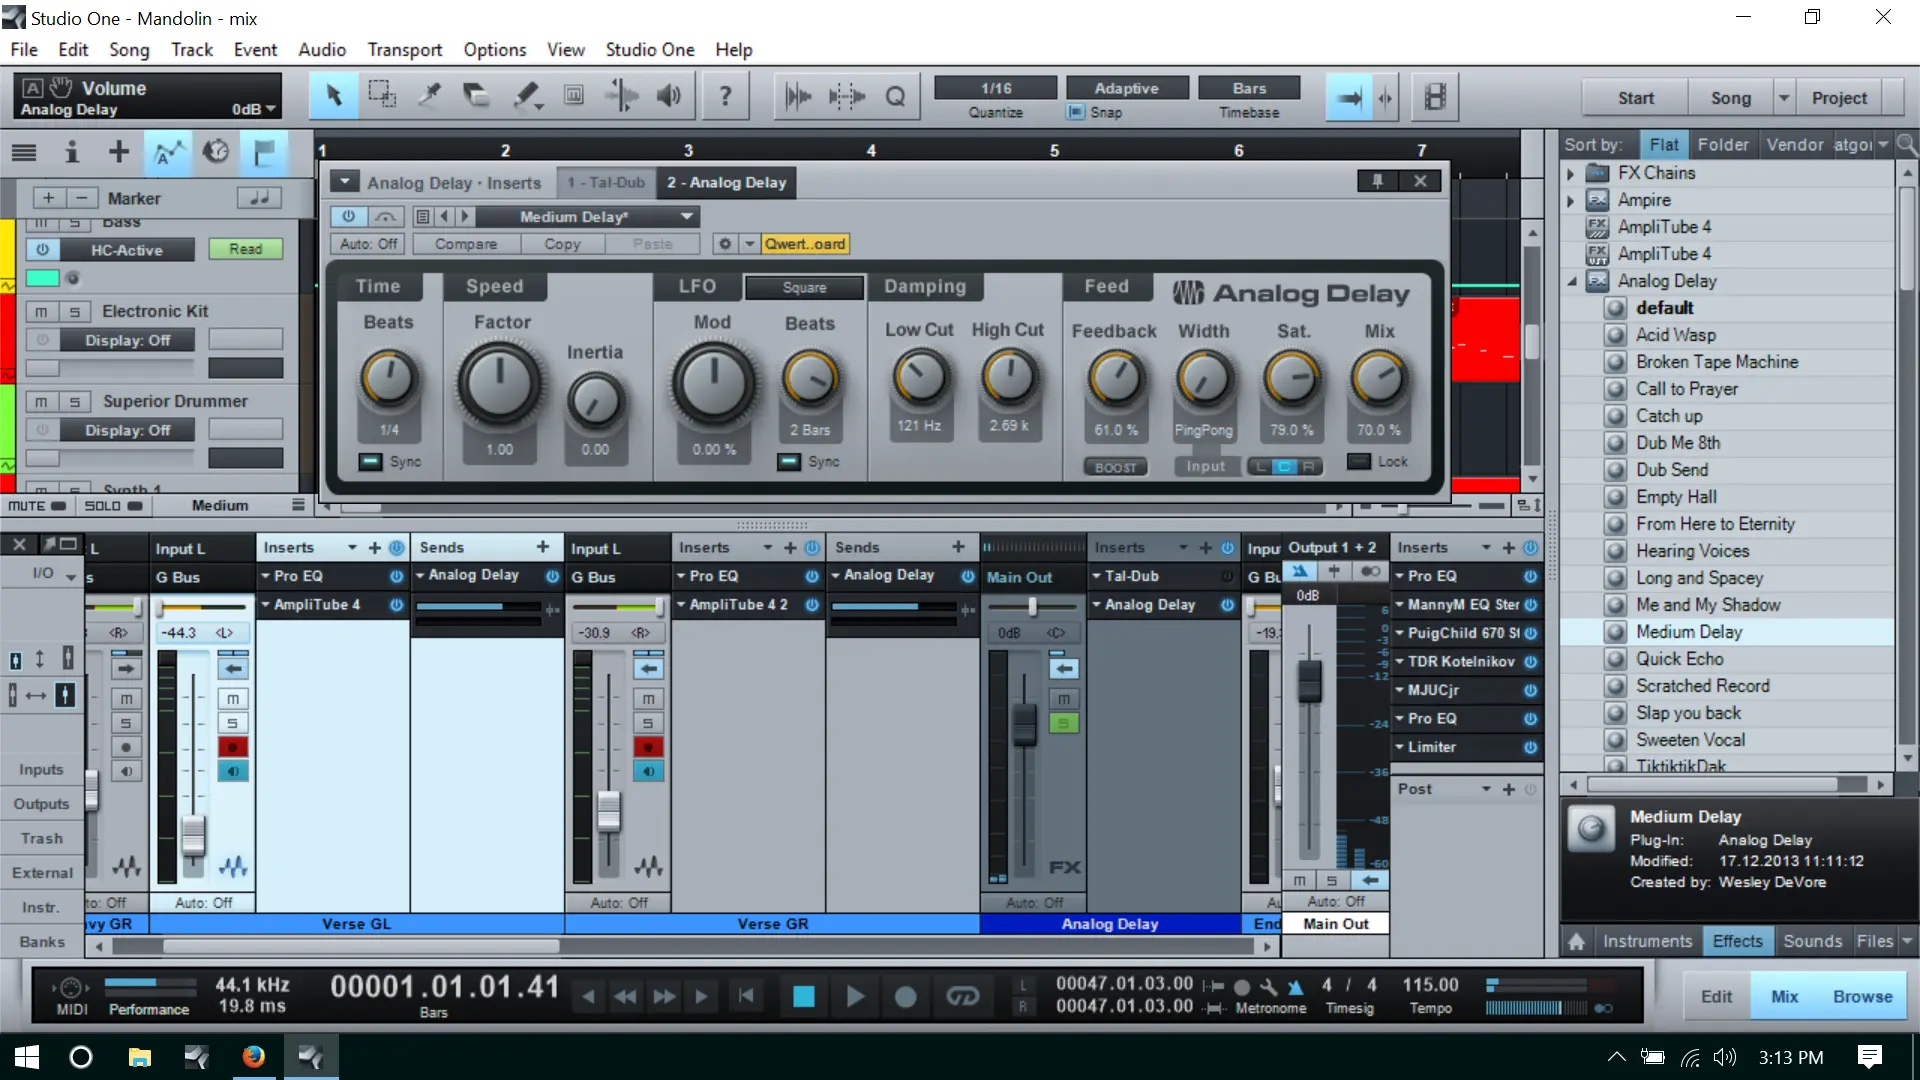Click the Play transport button
Viewport: 1920px width, 1080px height.
[855, 996]
